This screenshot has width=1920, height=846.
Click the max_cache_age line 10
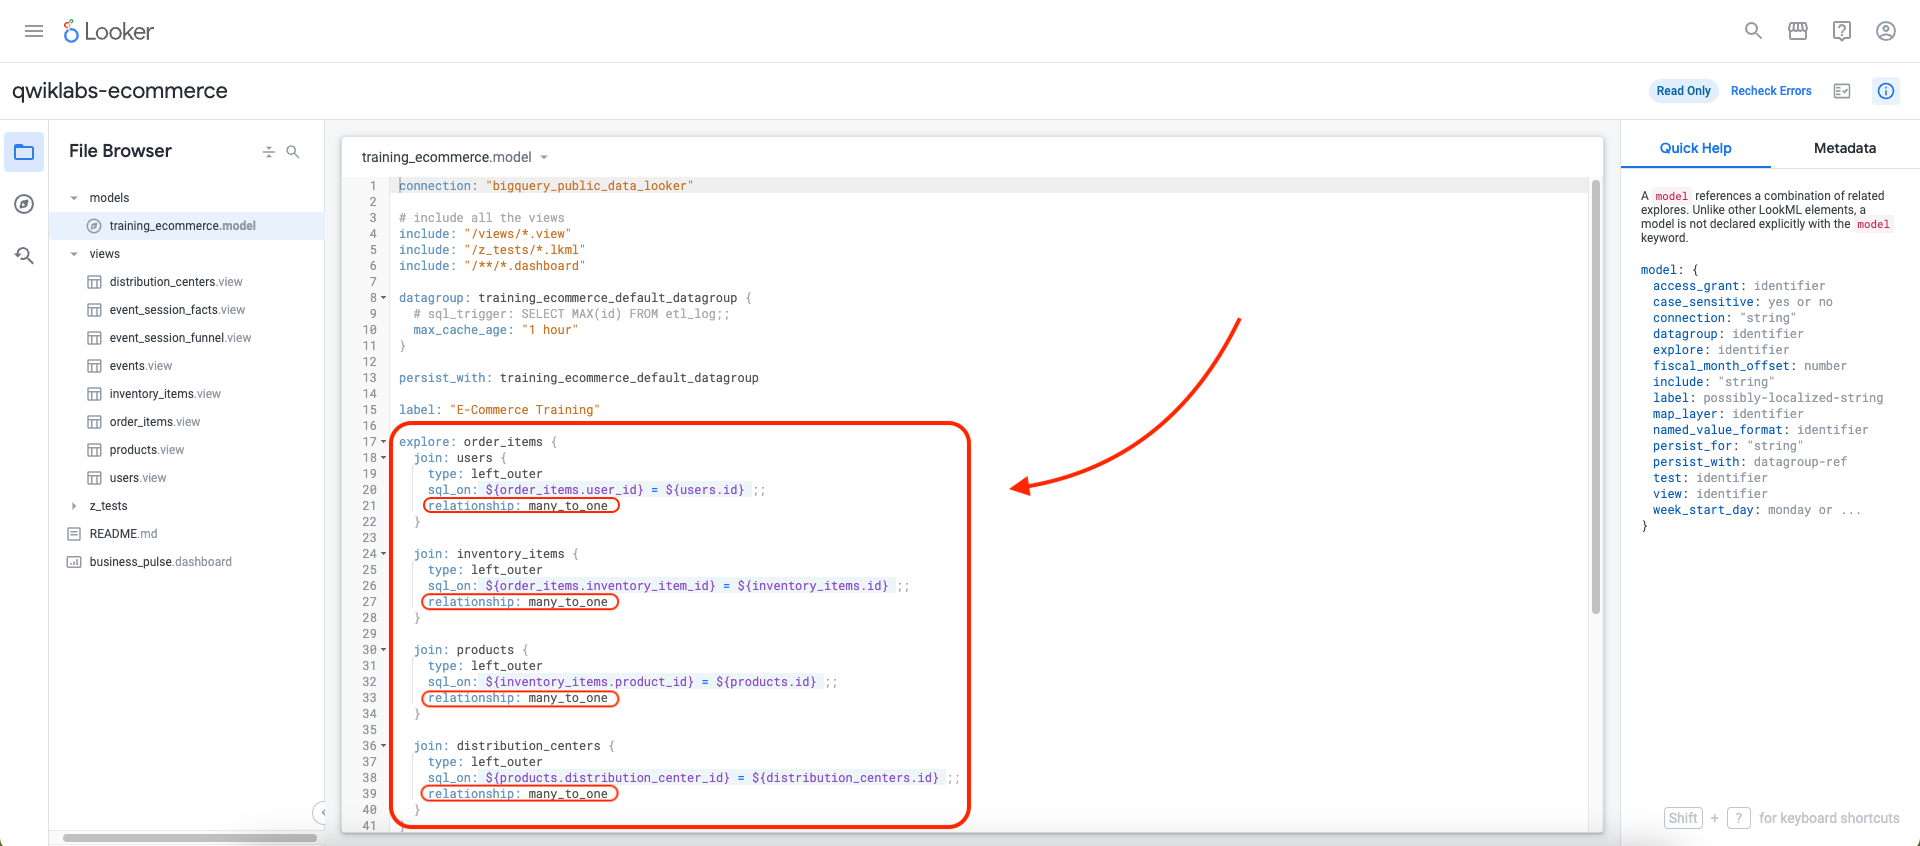pos(495,330)
